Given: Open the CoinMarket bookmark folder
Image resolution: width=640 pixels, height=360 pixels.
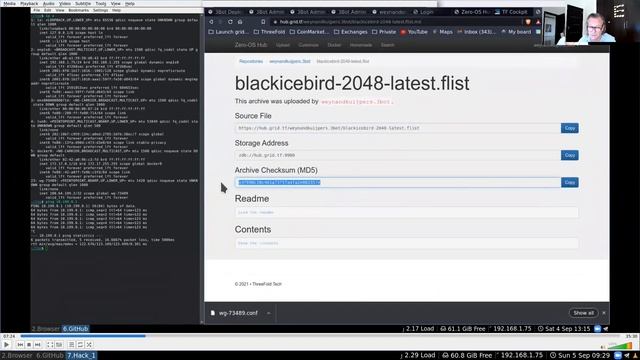Looking at the screenshot, I should pyautogui.click(x=309, y=32).
